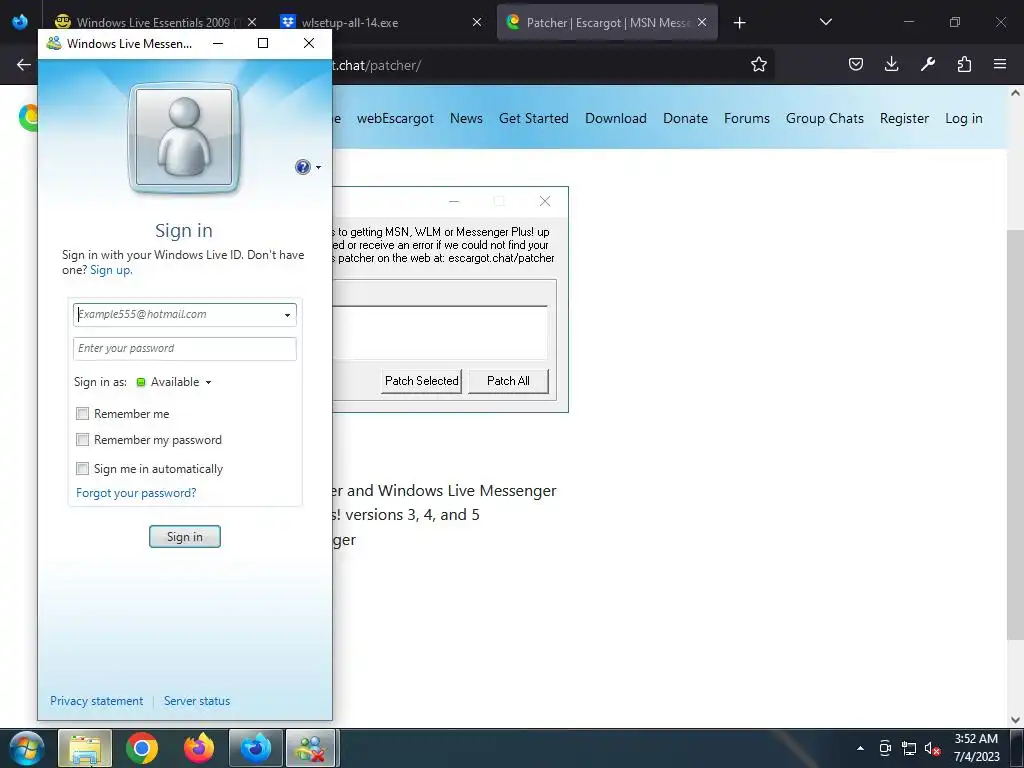Open the network tray icon
The image size is (1024, 768).
coord(908,748)
